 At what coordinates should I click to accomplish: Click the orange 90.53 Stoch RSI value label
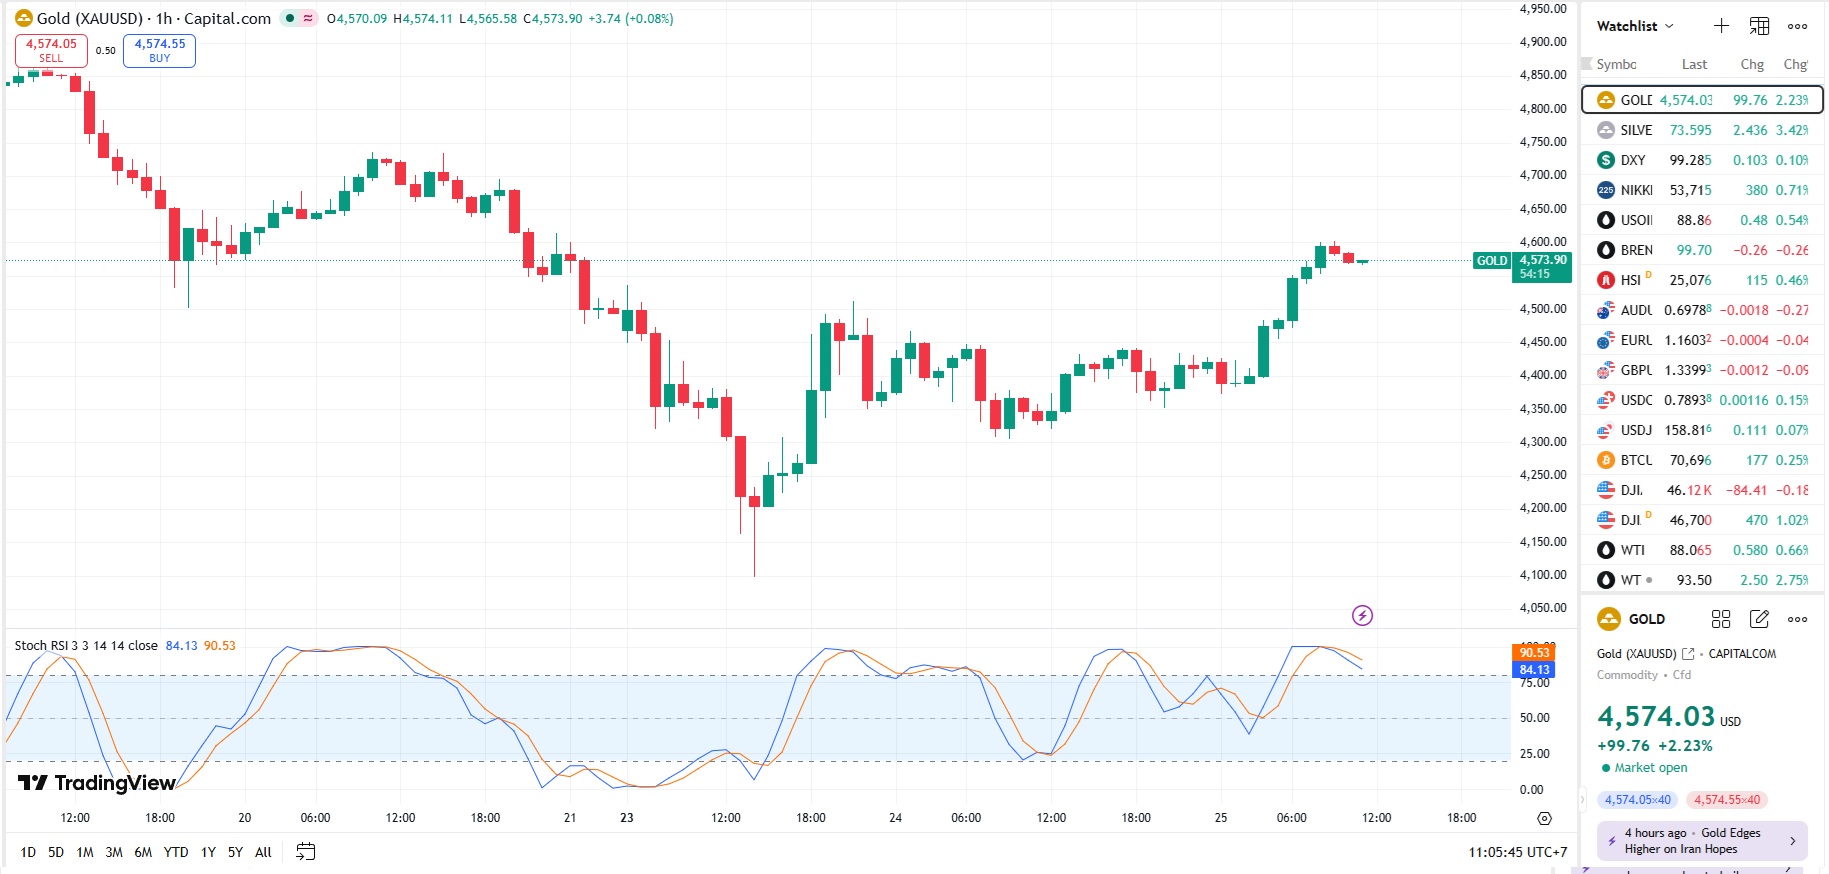(x=1534, y=653)
